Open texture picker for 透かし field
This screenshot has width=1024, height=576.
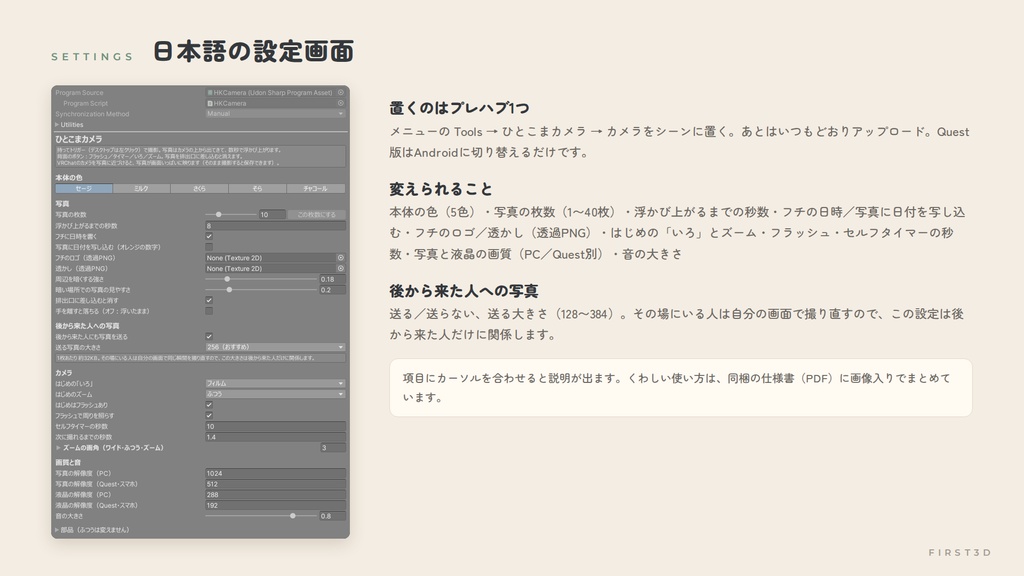[x=340, y=268]
